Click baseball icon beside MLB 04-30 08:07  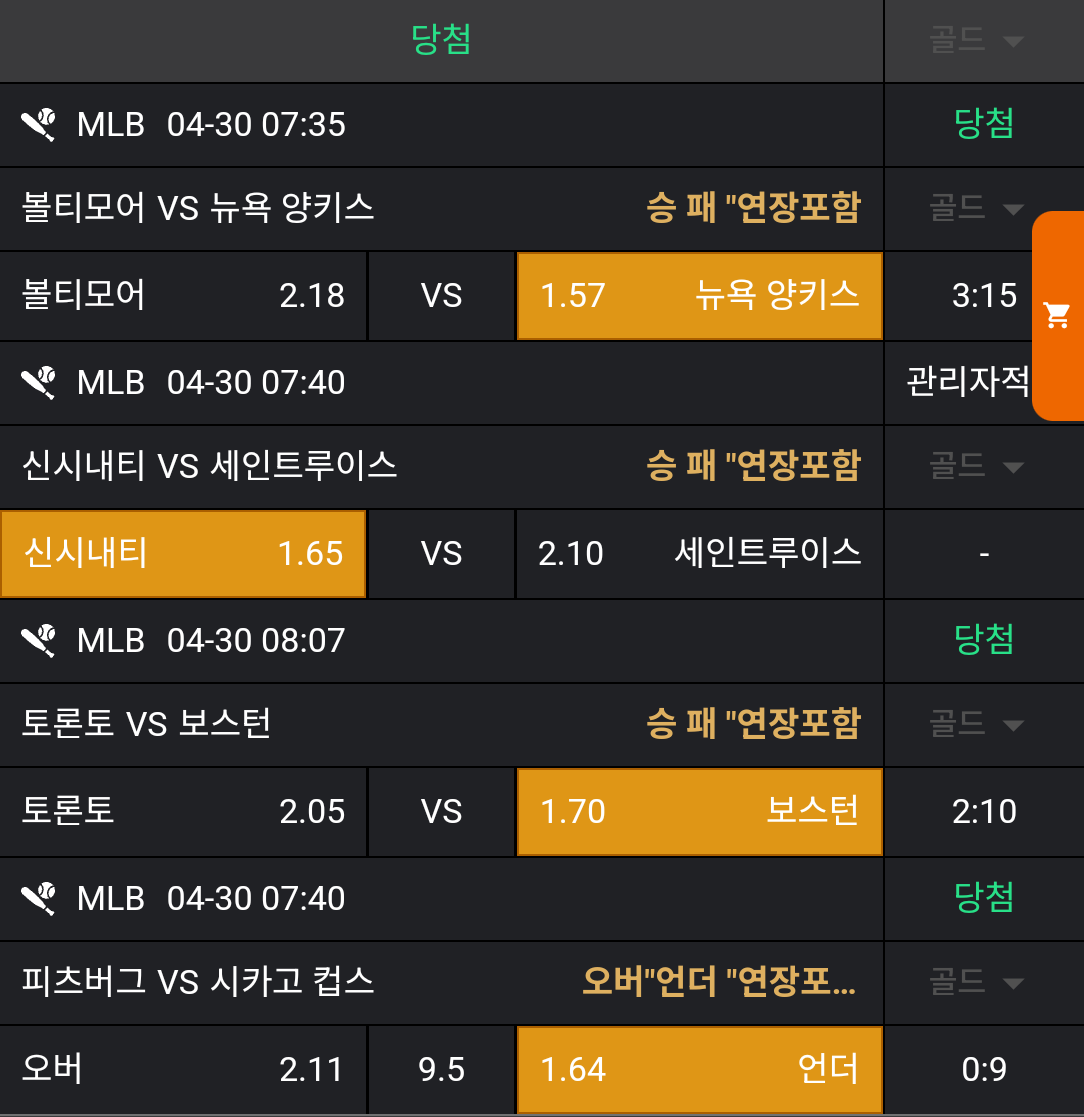point(39,641)
